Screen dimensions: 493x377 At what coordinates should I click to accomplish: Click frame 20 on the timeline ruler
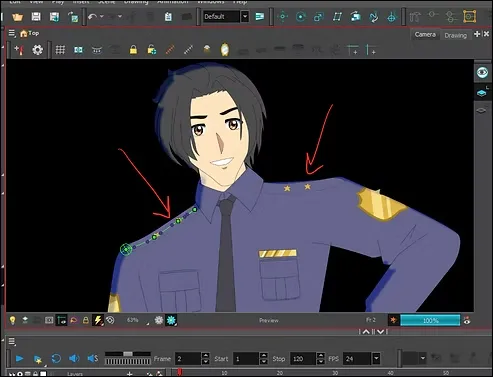pyautogui.click(x=280, y=373)
